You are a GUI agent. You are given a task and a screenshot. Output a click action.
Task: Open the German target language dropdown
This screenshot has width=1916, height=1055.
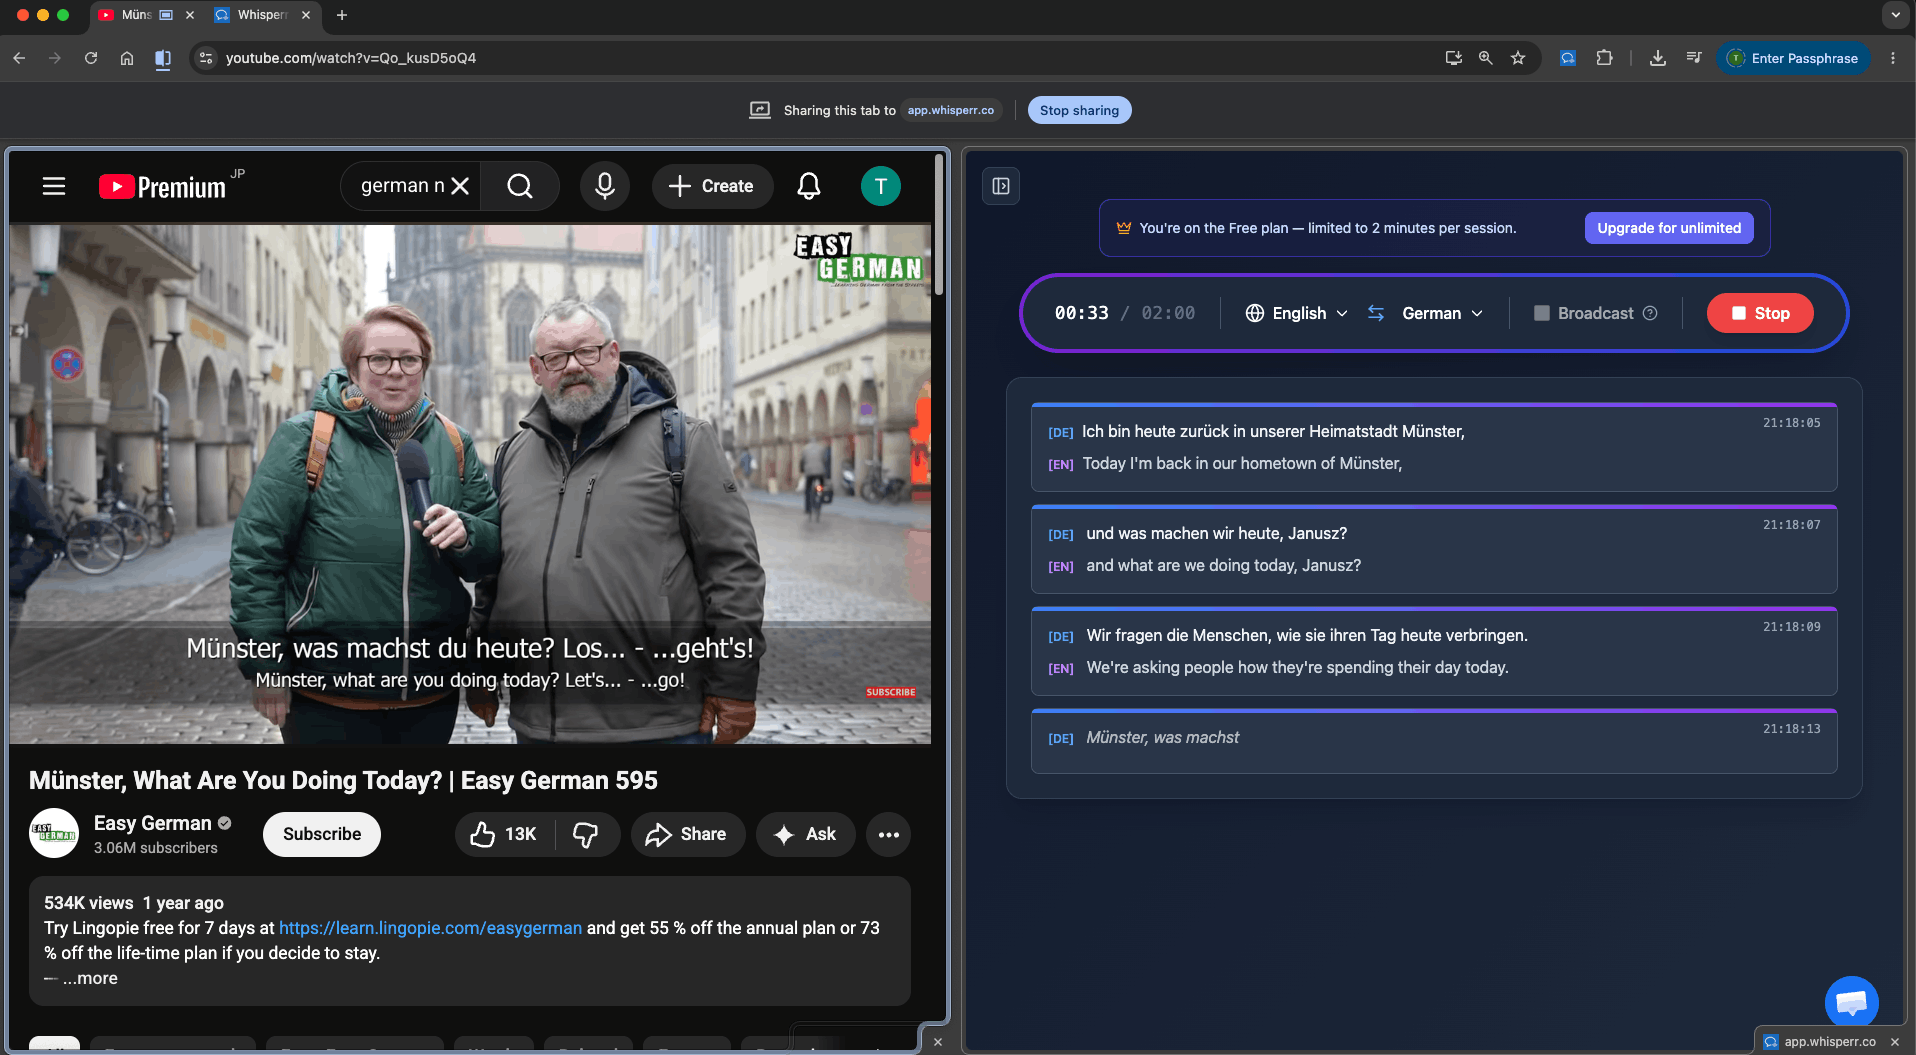tap(1442, 313)
